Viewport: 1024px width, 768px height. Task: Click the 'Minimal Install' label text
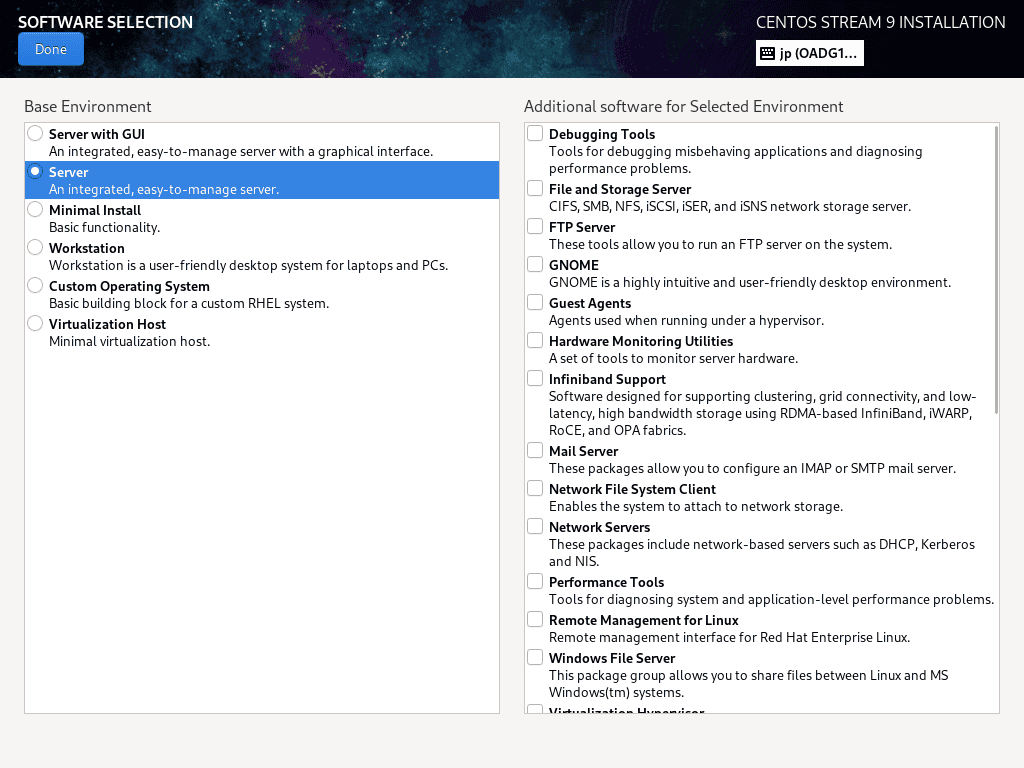click(x=95, y=210)
